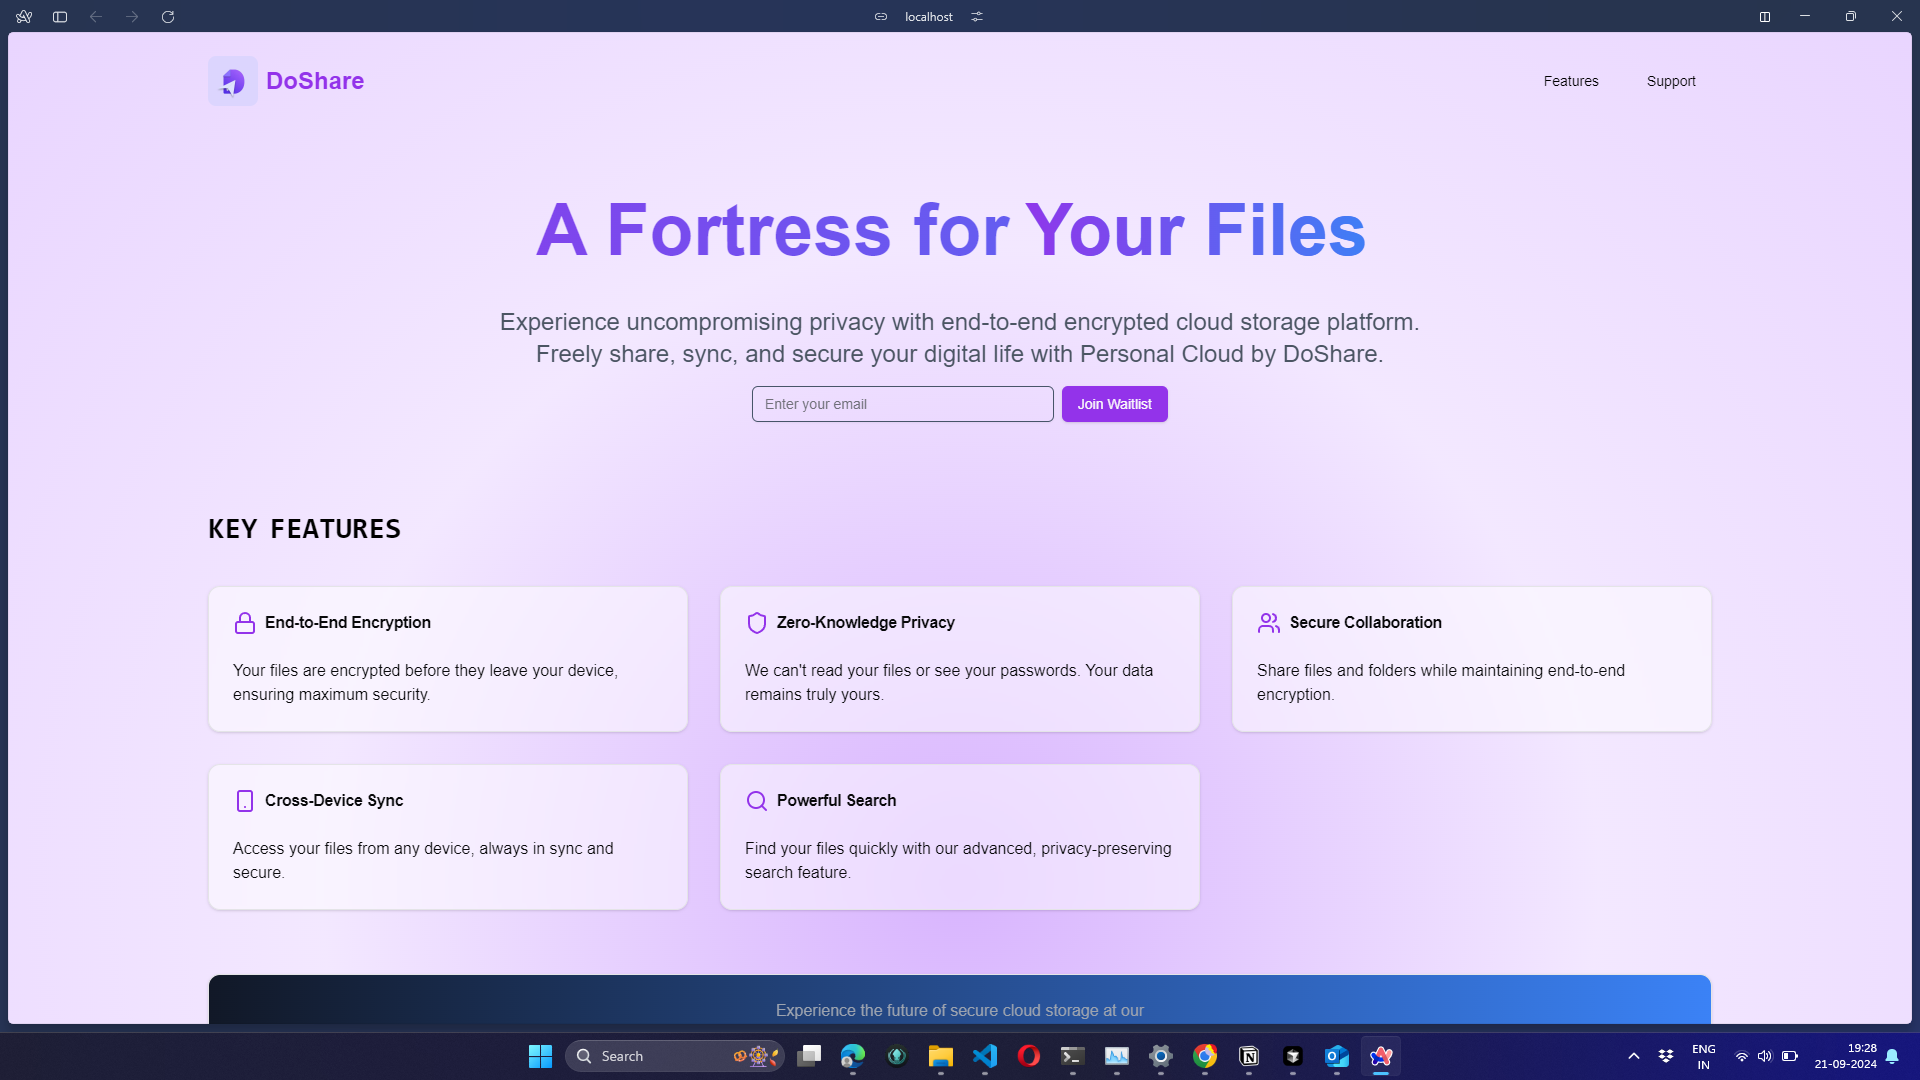The image size is (1920, 1080).
Task: Click the lock icon for End-to-End Encryption
Action: pos(244,623)
